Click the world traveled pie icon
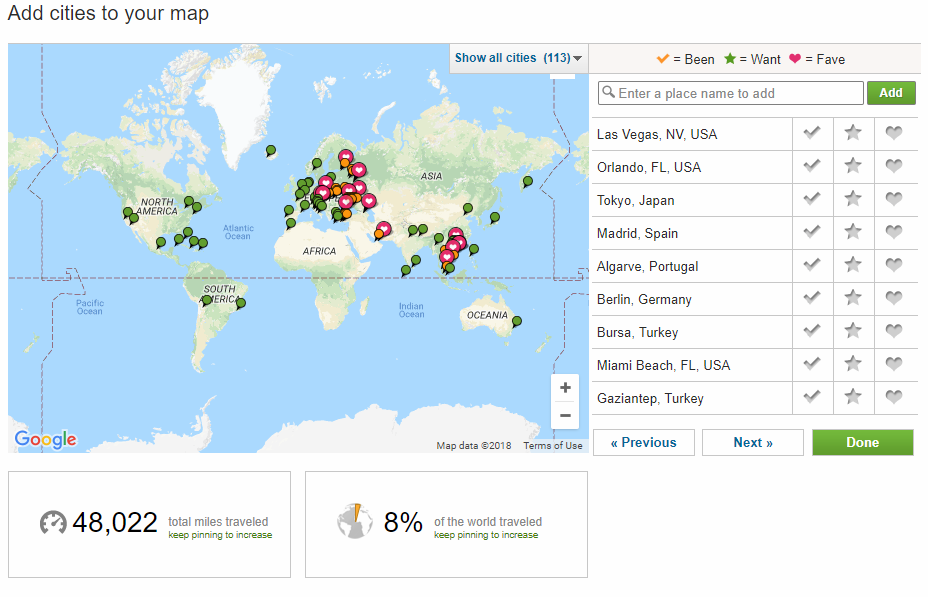This screenshot has height=597, width=928. (x=355, y=521)
